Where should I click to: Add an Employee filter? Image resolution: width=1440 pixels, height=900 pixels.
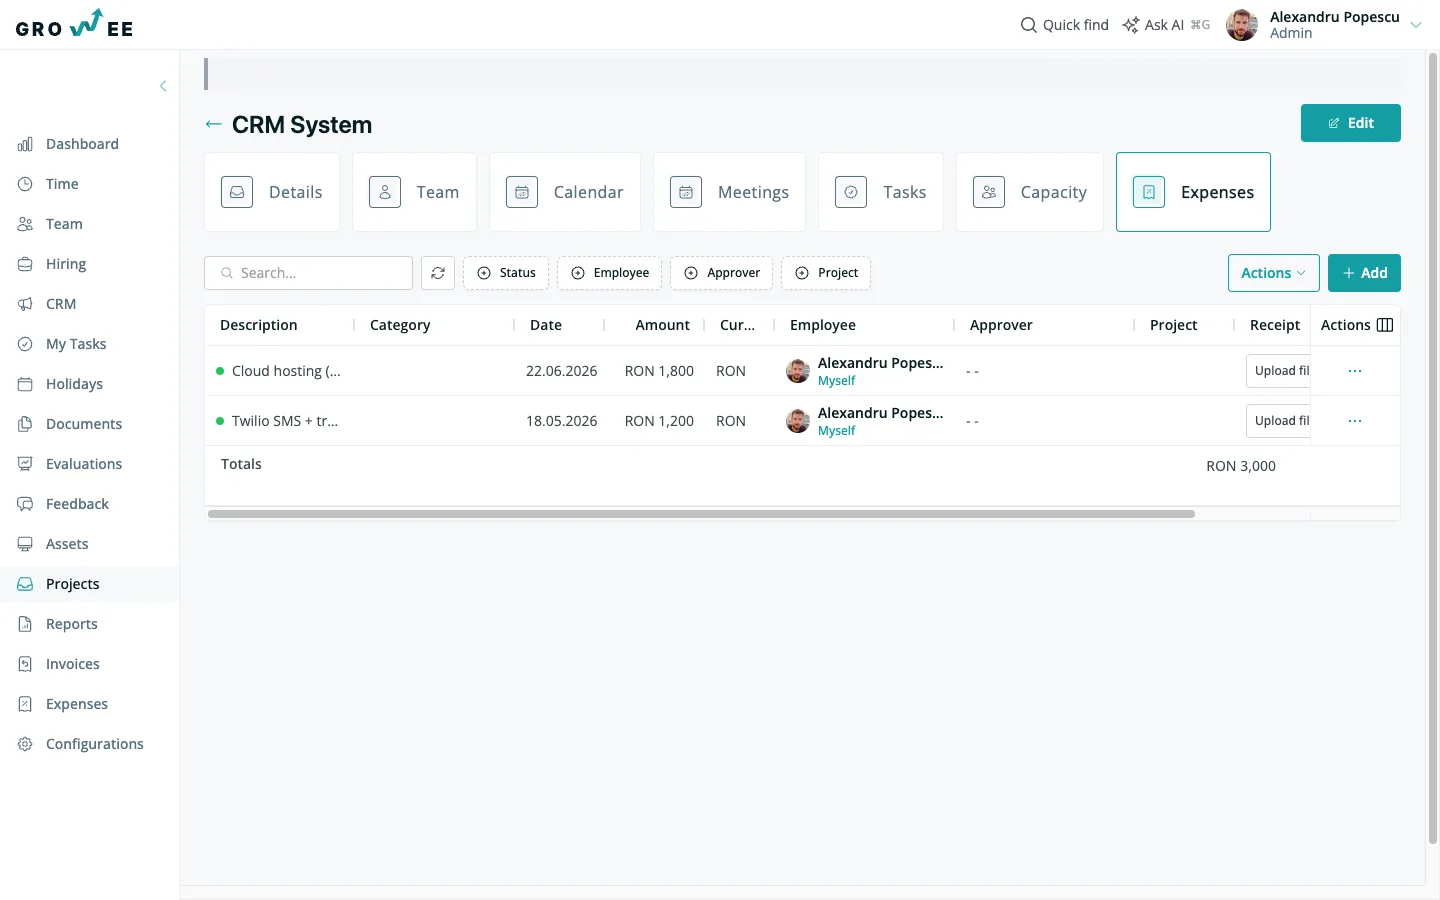(x=609, y=273)
